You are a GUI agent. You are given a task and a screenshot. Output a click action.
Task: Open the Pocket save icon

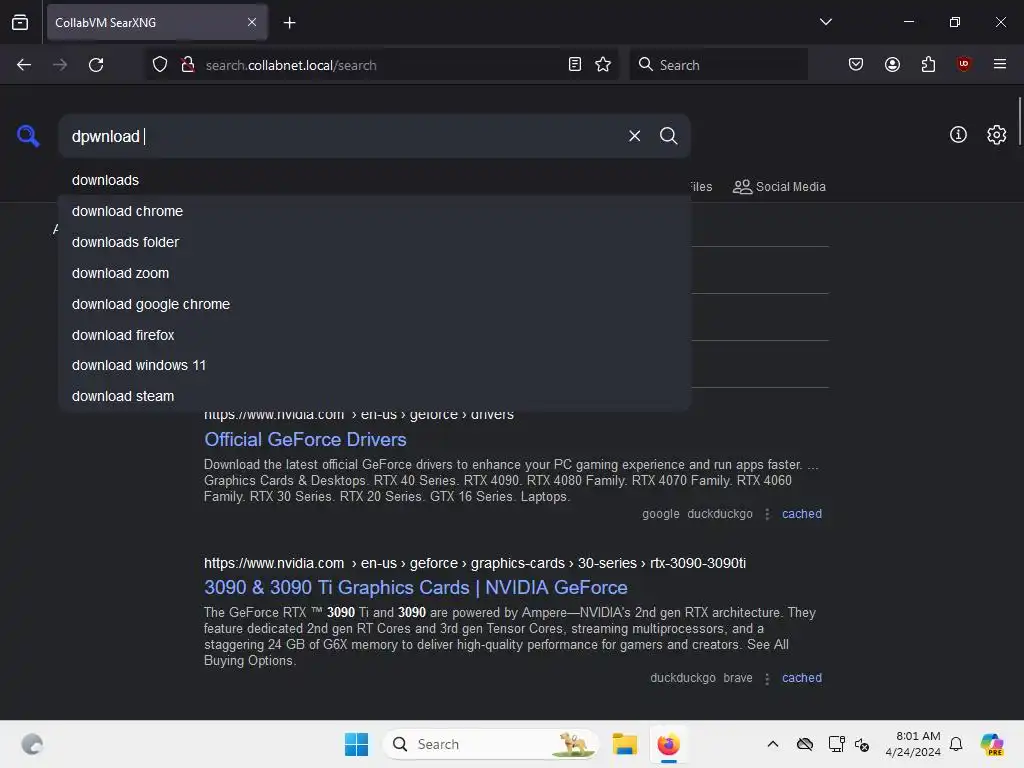pyautogui.click(x=856, y=65)
